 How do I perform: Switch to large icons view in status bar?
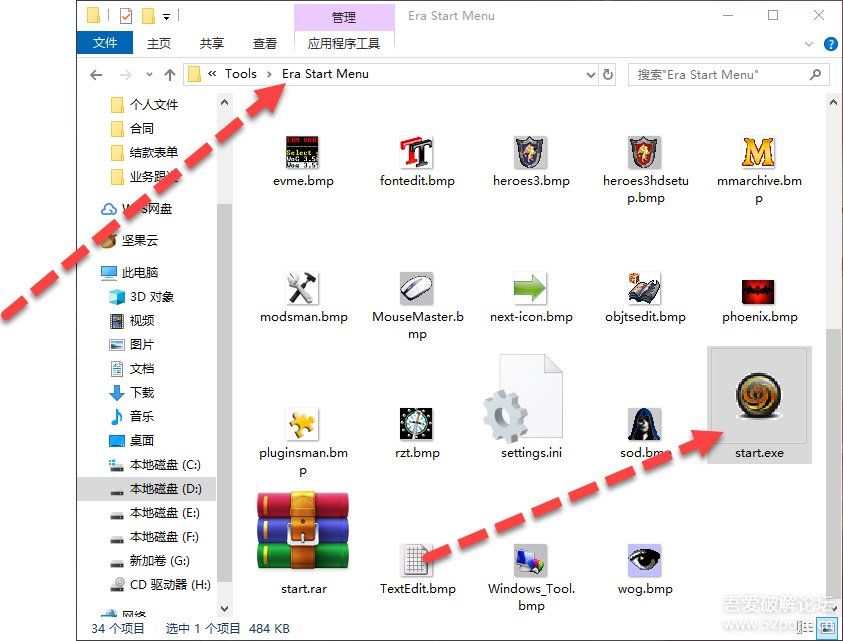tap(826, 628)
